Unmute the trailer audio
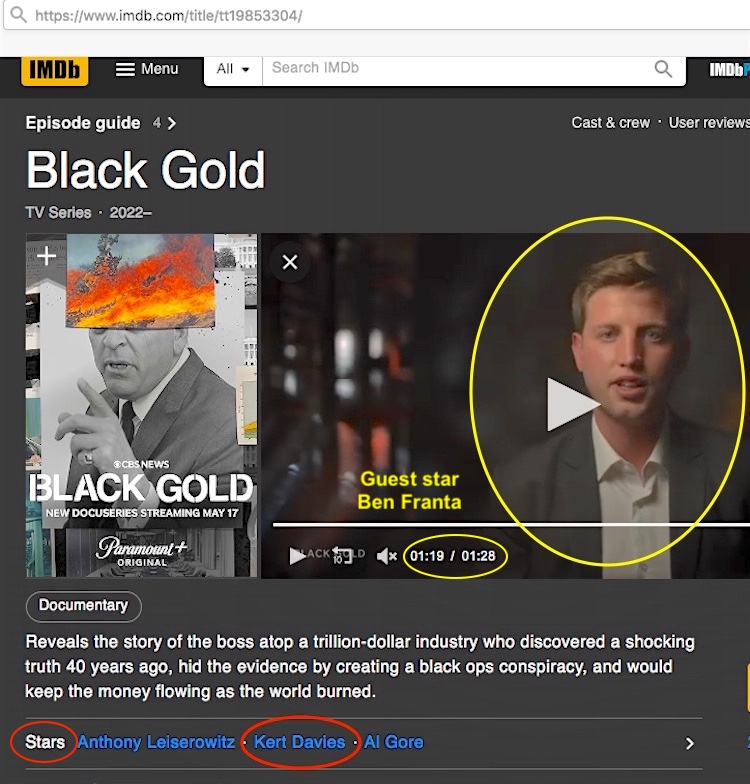Image resolution: width=750 pixels, height=784 pixels. [x=386, y=556]
